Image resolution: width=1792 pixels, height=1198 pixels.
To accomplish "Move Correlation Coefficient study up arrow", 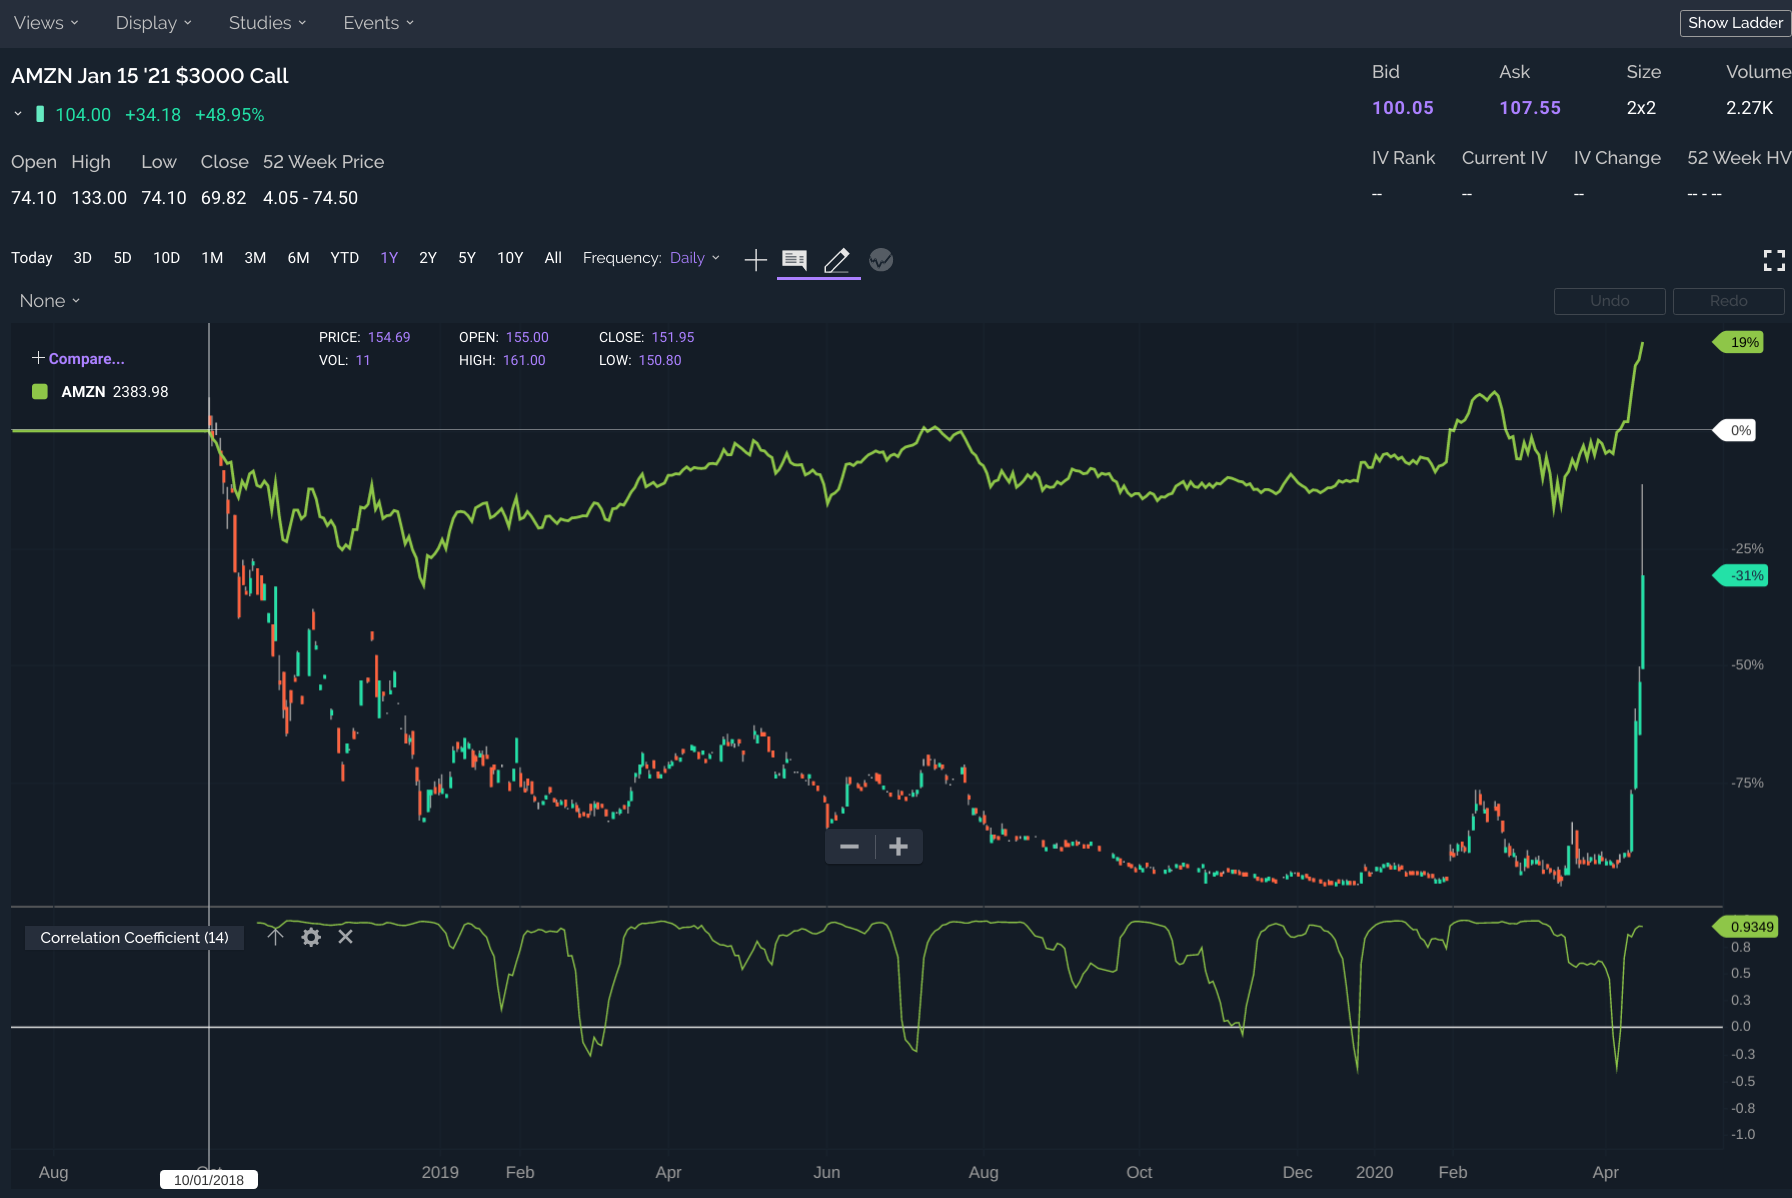I will point(275,937).
